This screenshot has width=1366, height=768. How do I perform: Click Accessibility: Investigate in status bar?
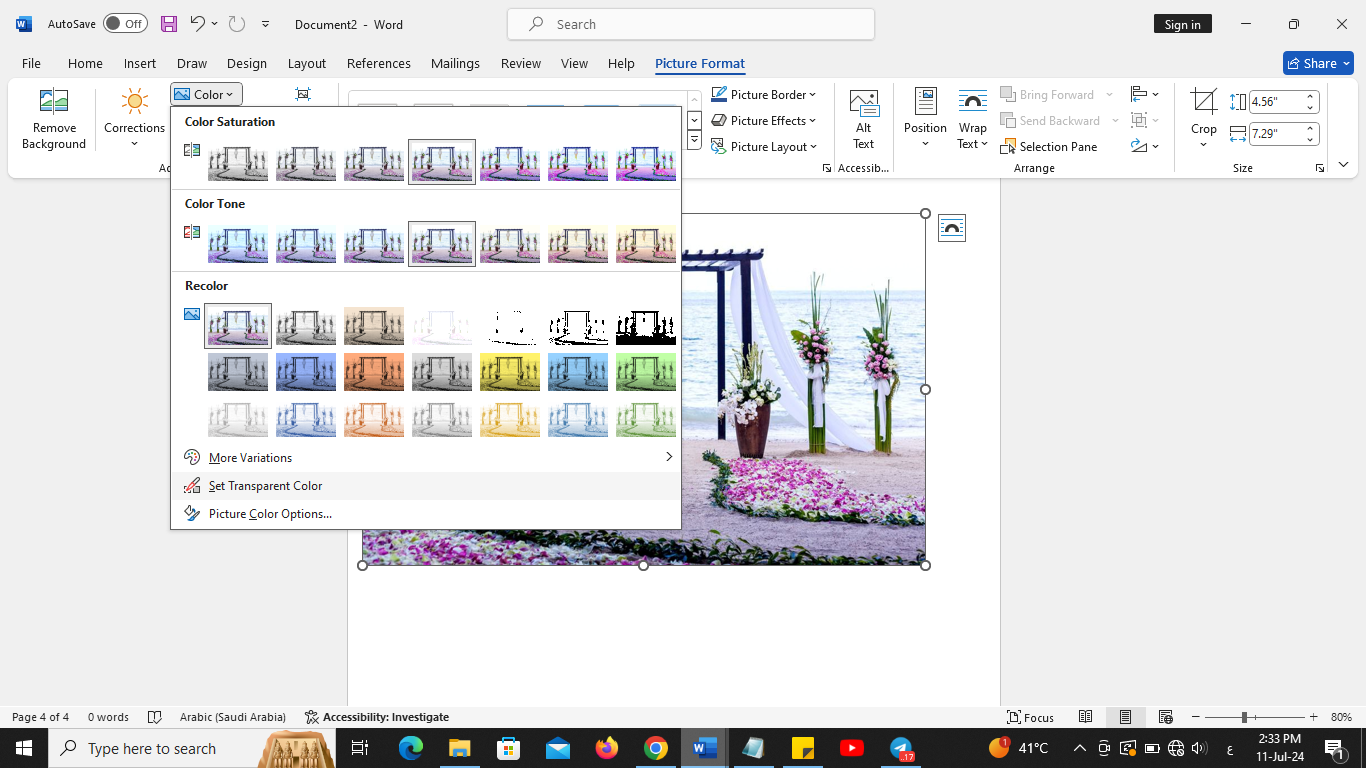point(377,717)
